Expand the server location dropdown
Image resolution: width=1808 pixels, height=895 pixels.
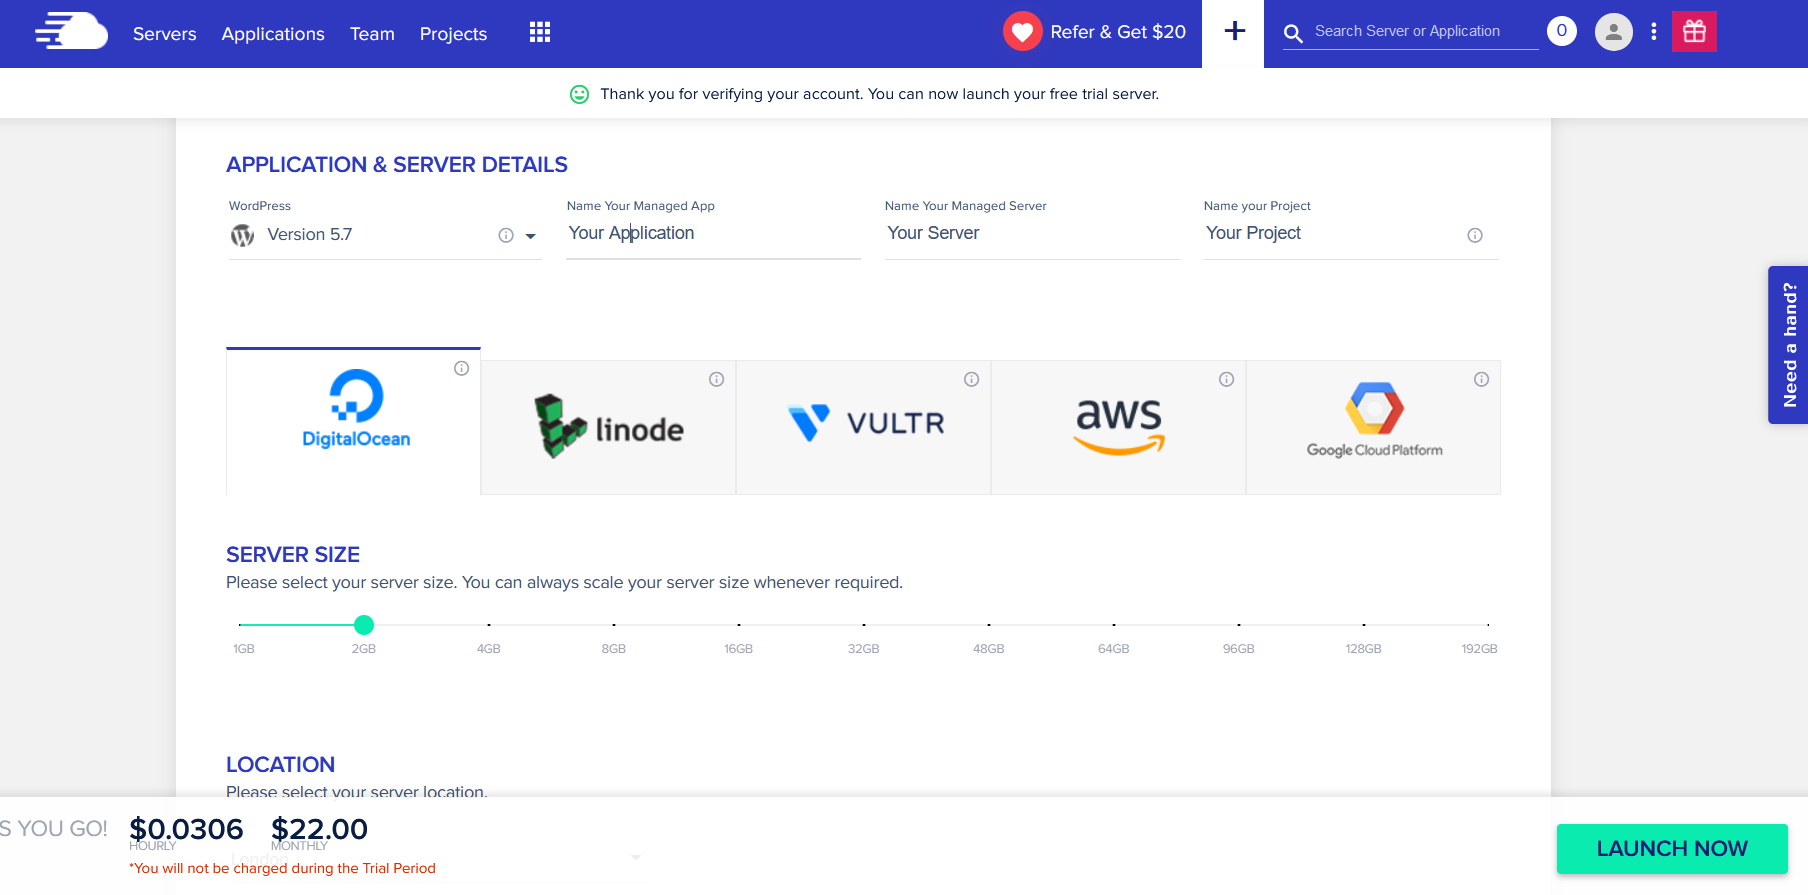click(x=636, y=857)
